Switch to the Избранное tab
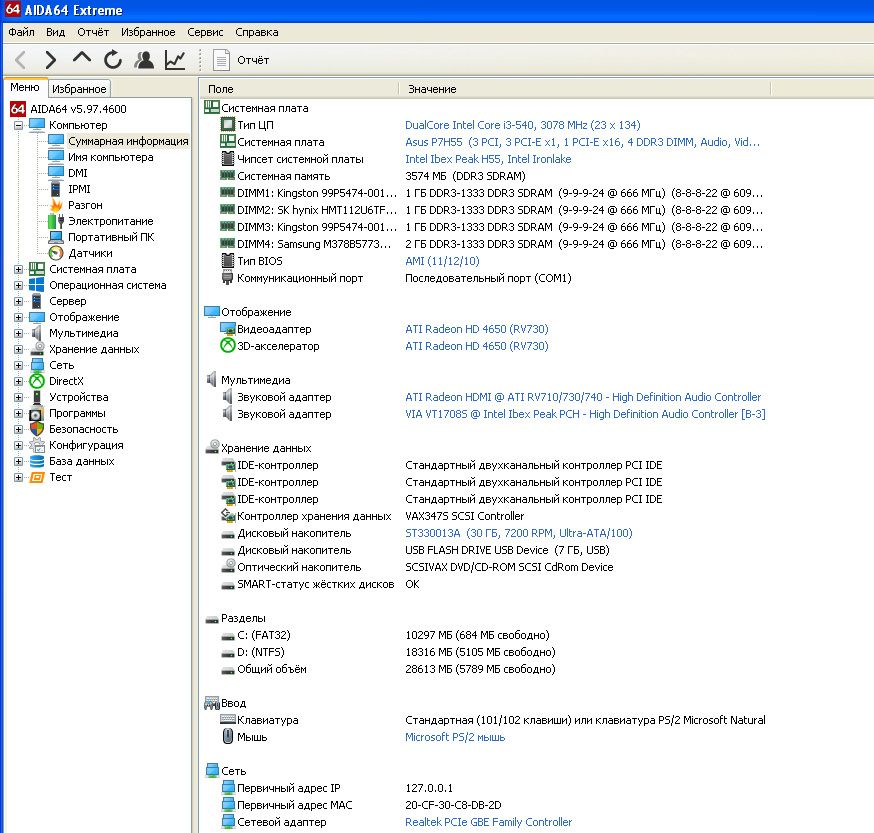 pyautogui.click(x=79, y=89)
